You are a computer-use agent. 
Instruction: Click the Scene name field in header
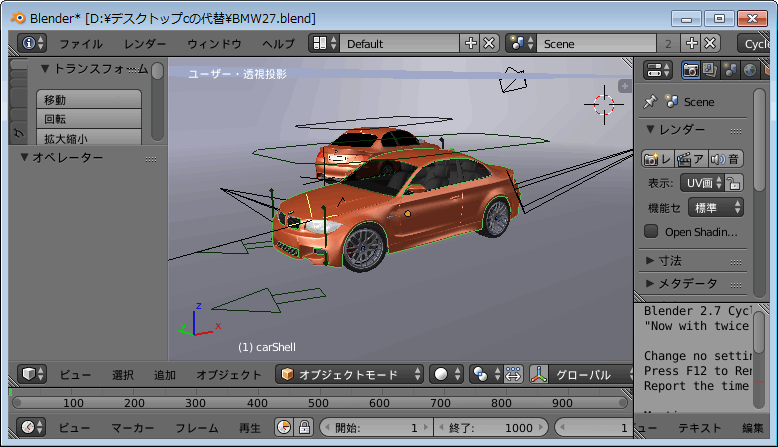[596, 43]
